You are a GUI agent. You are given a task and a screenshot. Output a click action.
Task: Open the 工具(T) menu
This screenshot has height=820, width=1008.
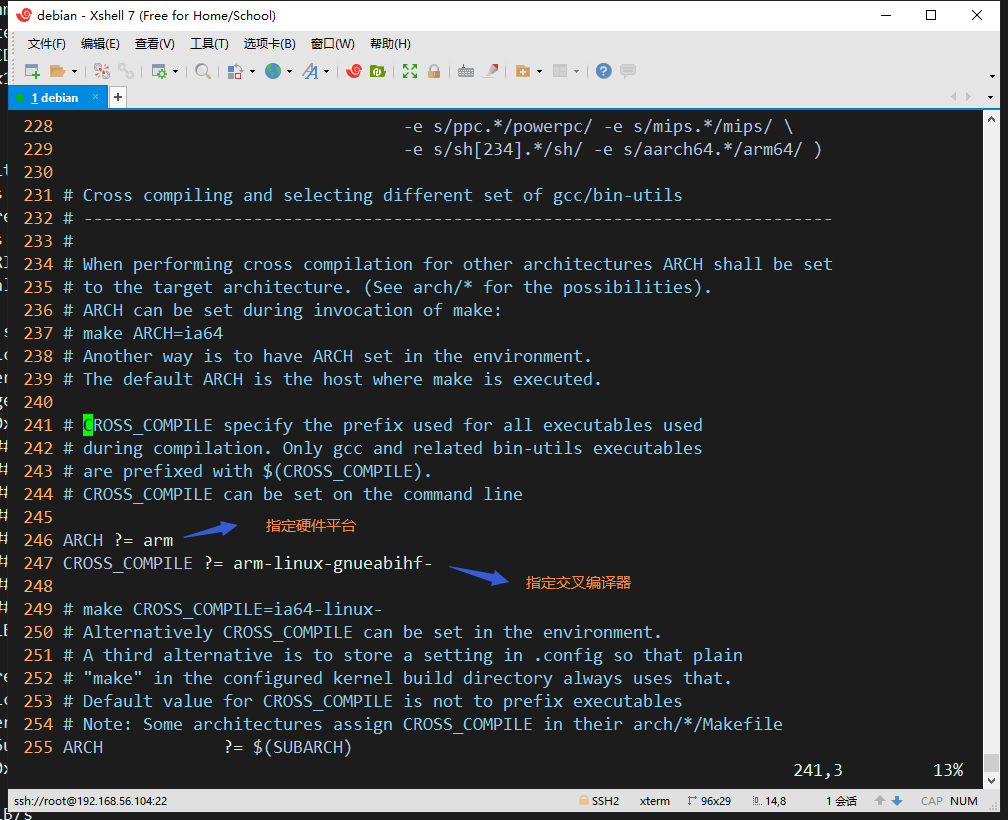click(209, 44)
